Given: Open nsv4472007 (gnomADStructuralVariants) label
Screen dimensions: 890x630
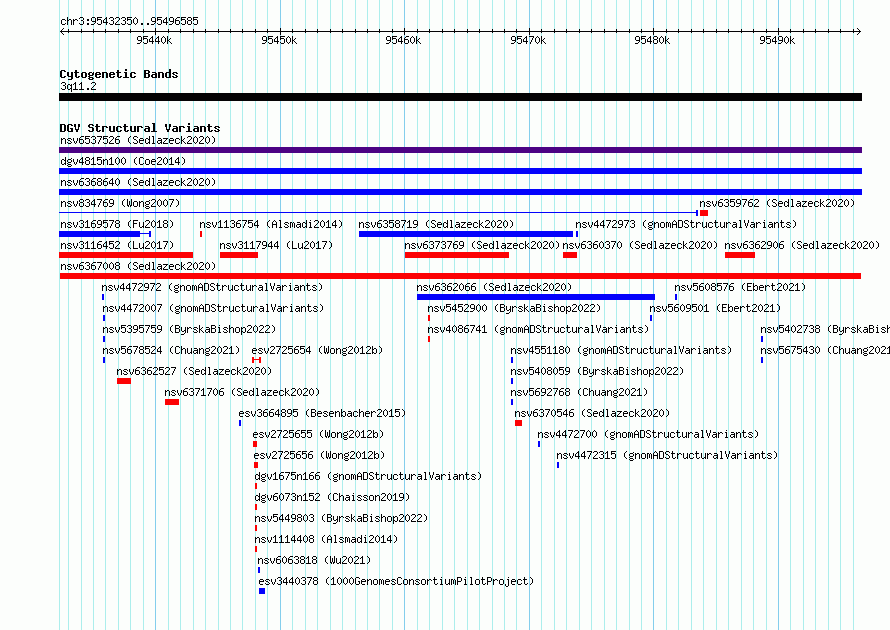Looking at the screenshot, I should pos(213,308).
